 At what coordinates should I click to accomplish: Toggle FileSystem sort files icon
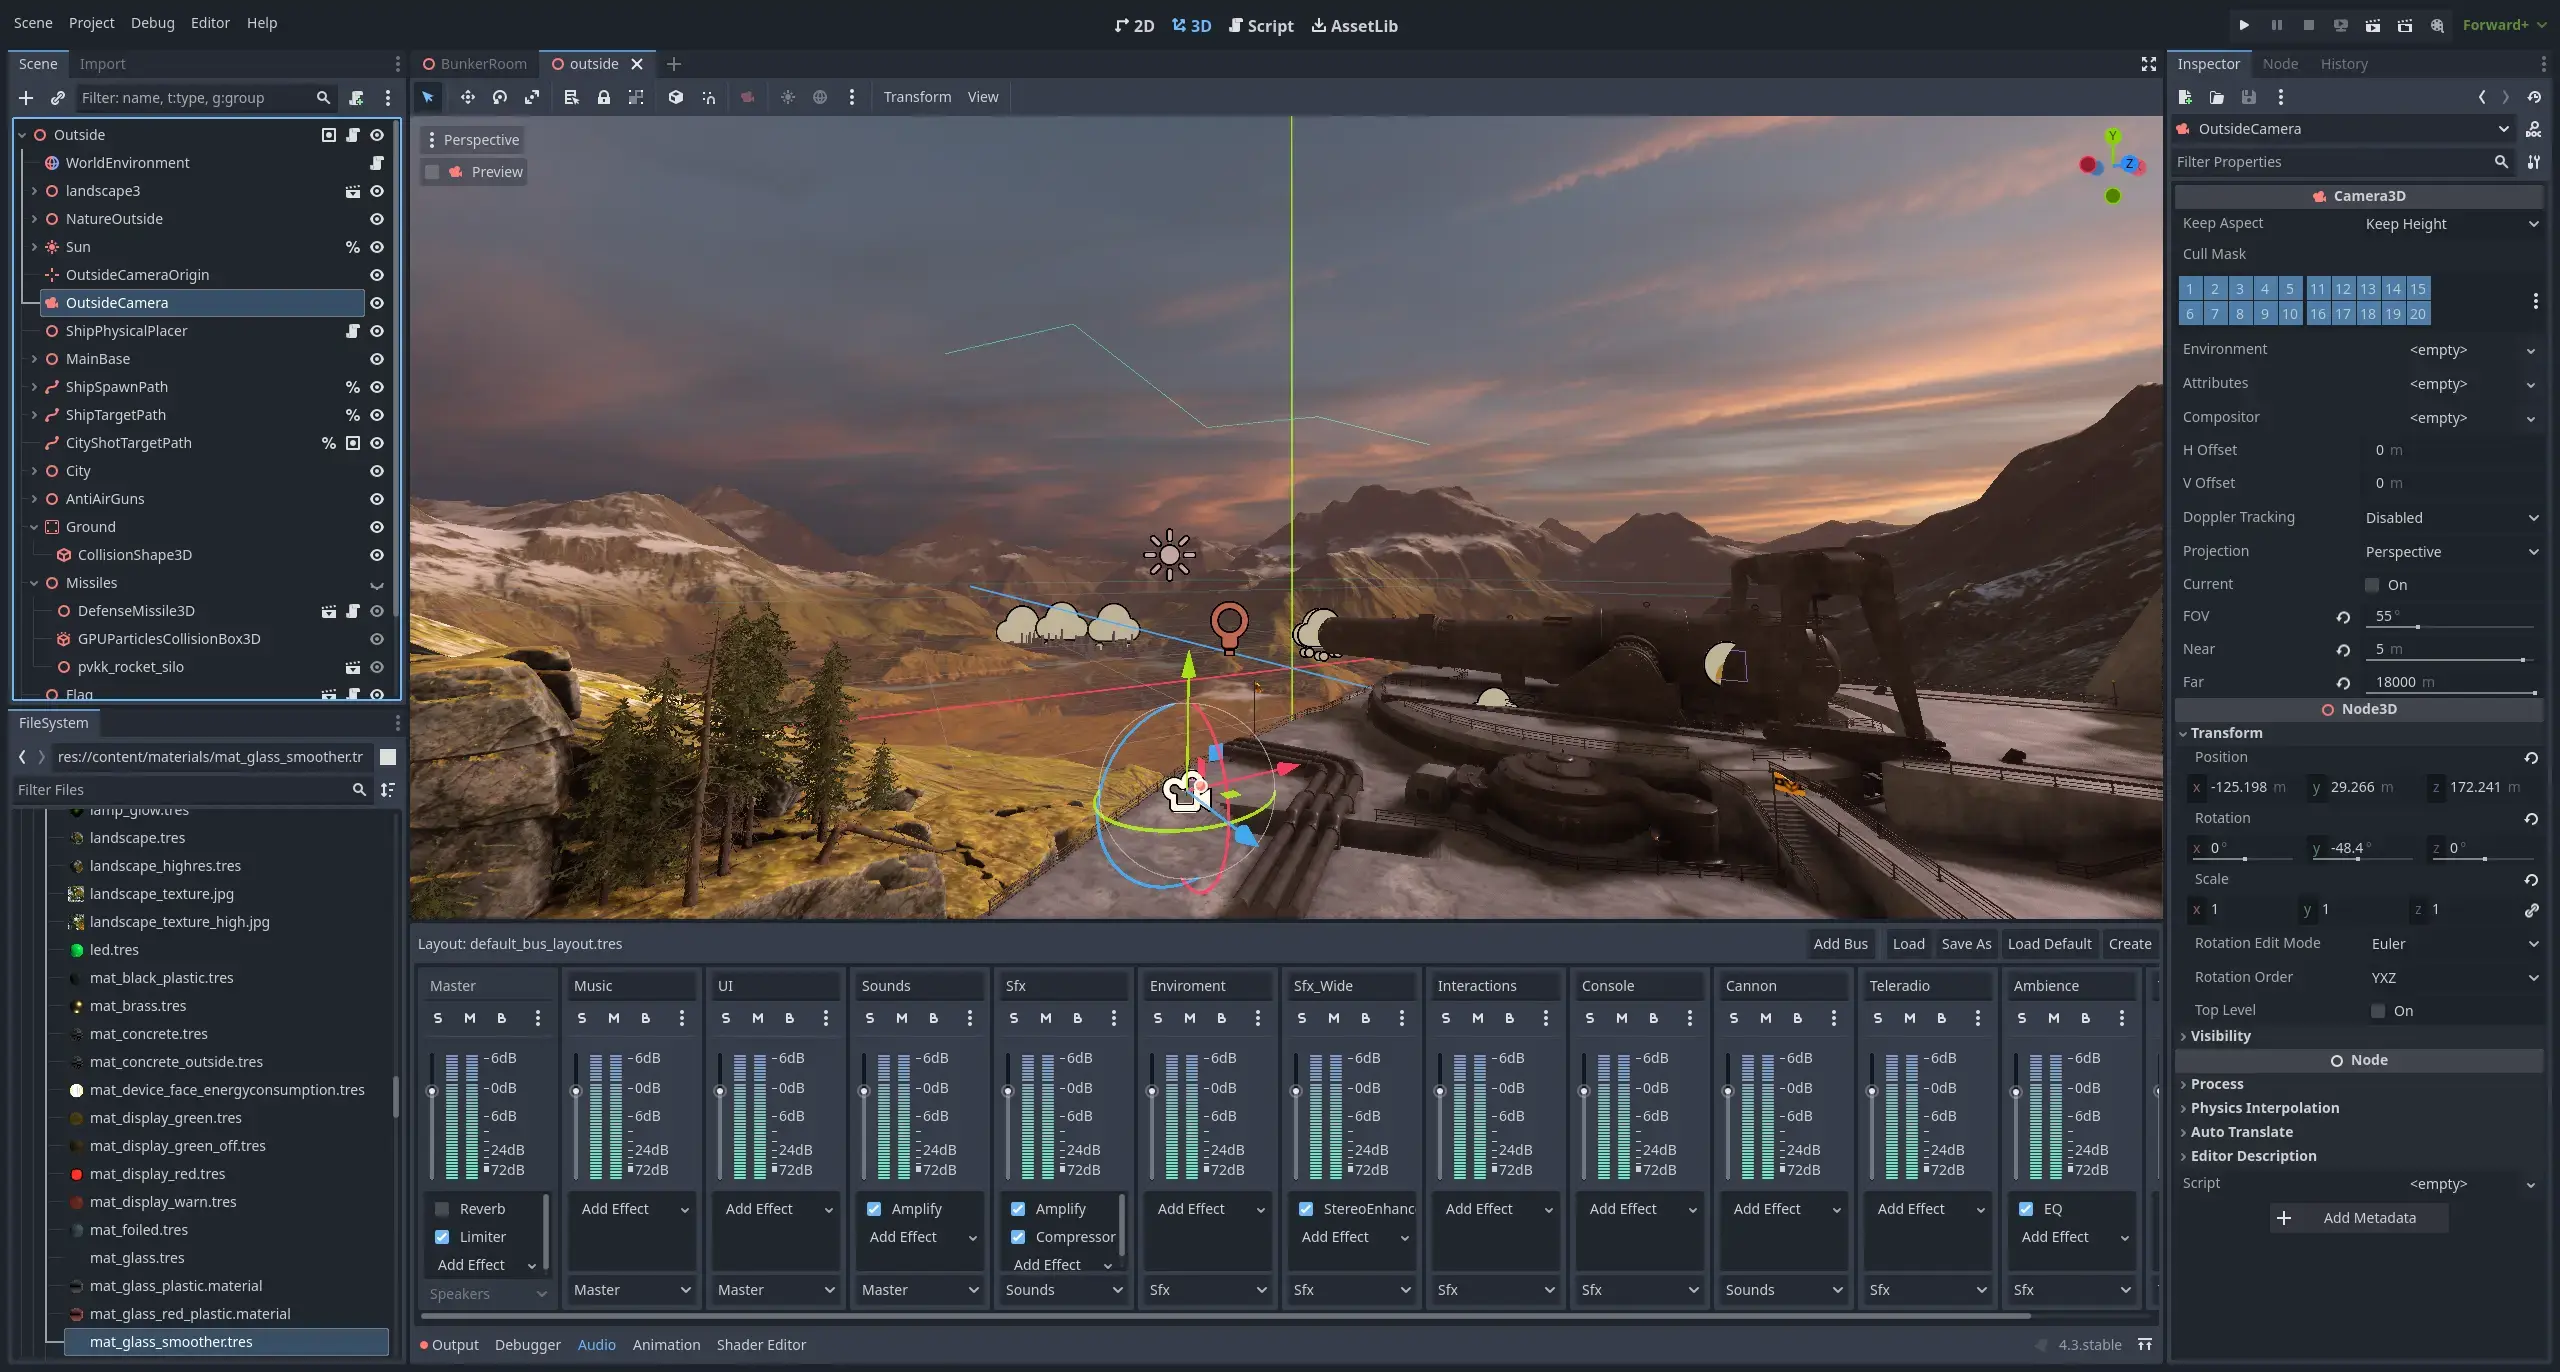tap(388, 790)
